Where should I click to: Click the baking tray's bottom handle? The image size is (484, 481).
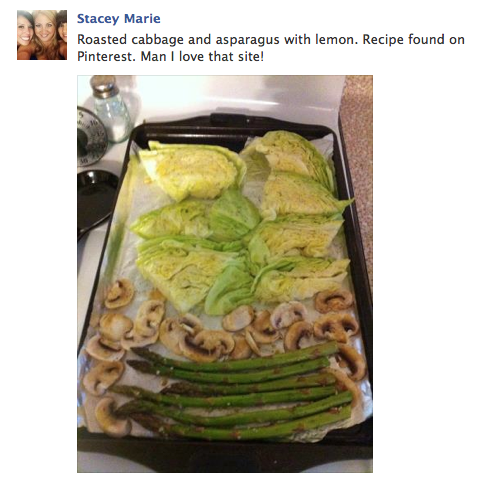(x=225, y=458)
